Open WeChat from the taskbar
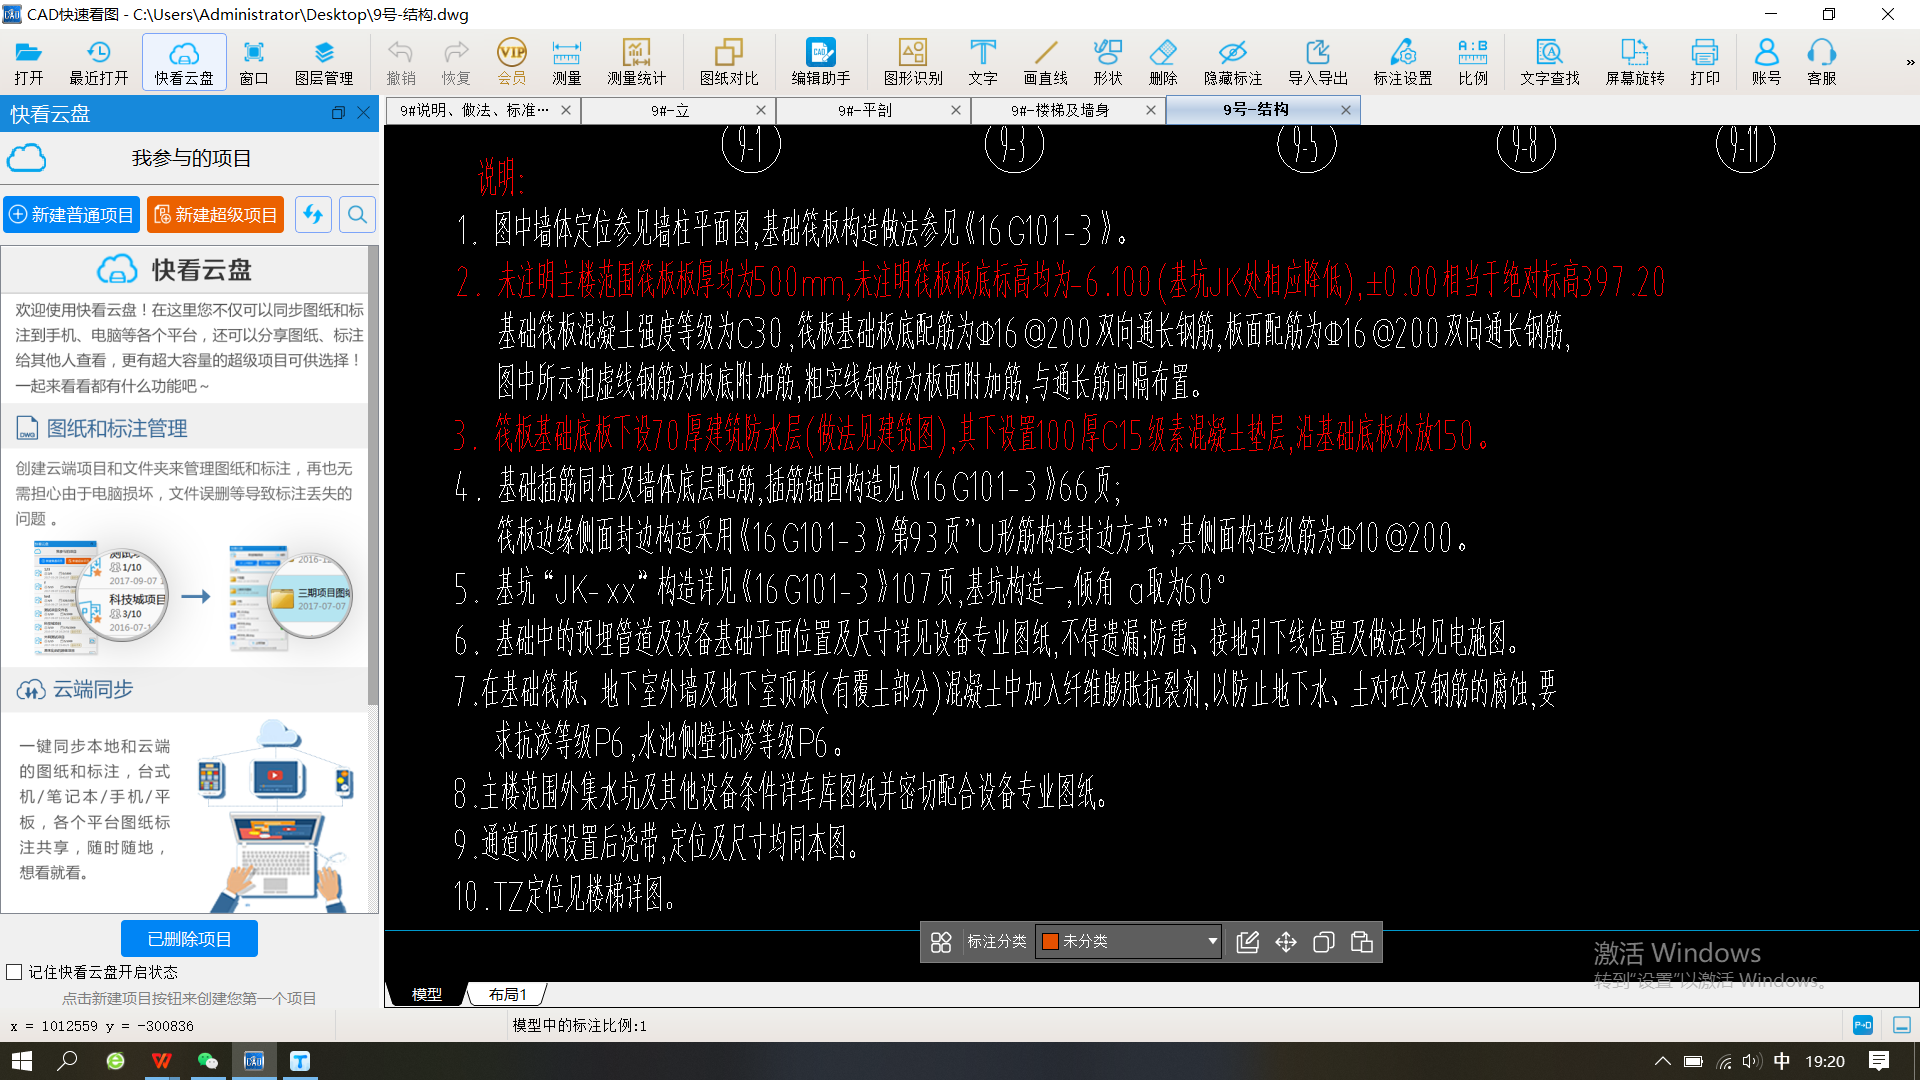The image size is (1920, 1080). point(207,1061)
